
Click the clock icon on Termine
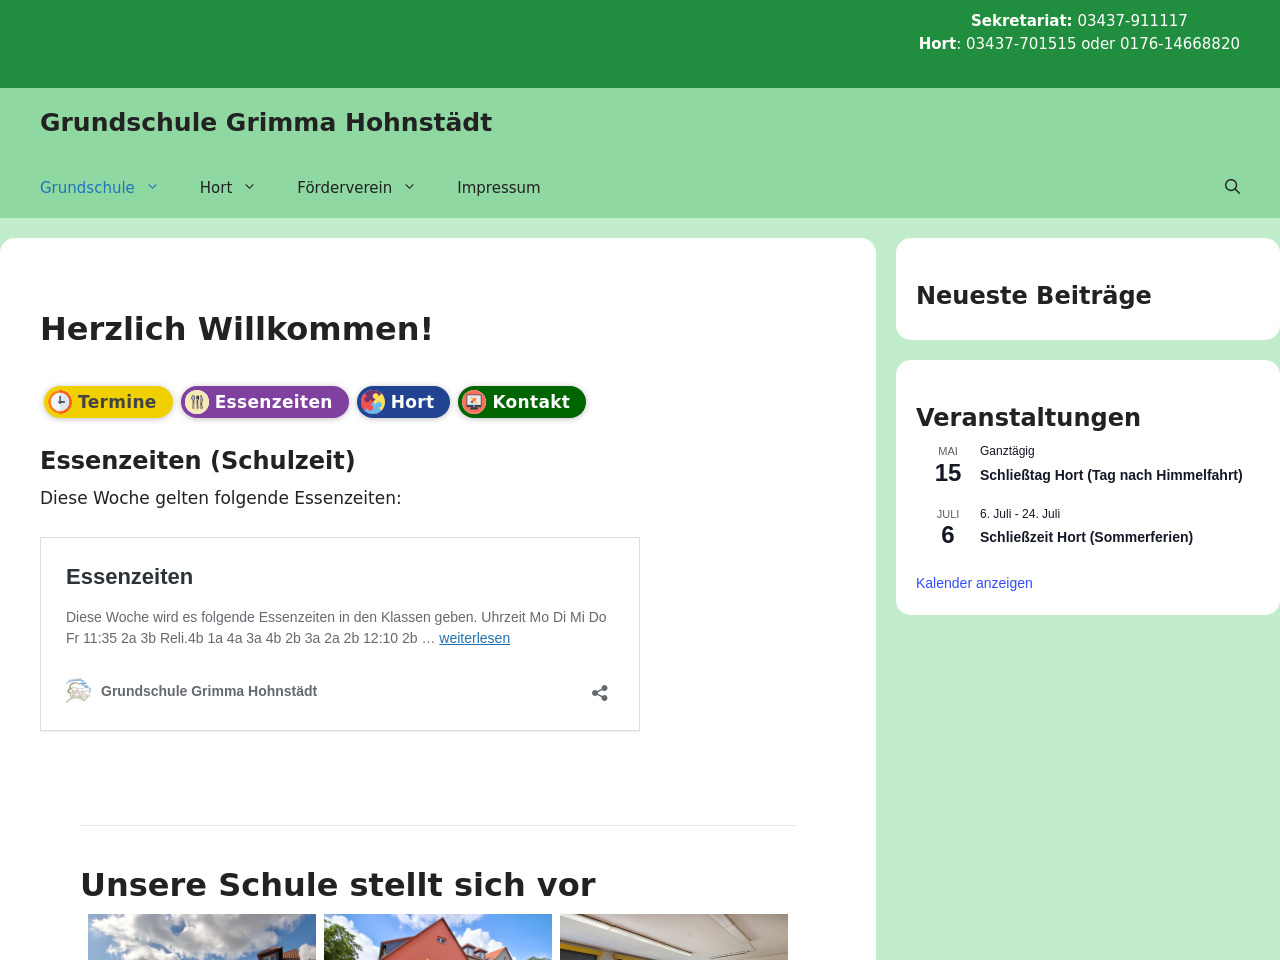[60, 402]
